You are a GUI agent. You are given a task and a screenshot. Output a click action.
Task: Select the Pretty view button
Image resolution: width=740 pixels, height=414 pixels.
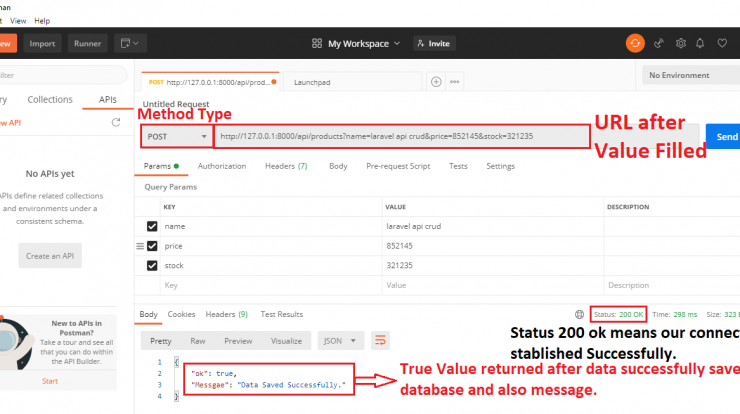(160, 341)
